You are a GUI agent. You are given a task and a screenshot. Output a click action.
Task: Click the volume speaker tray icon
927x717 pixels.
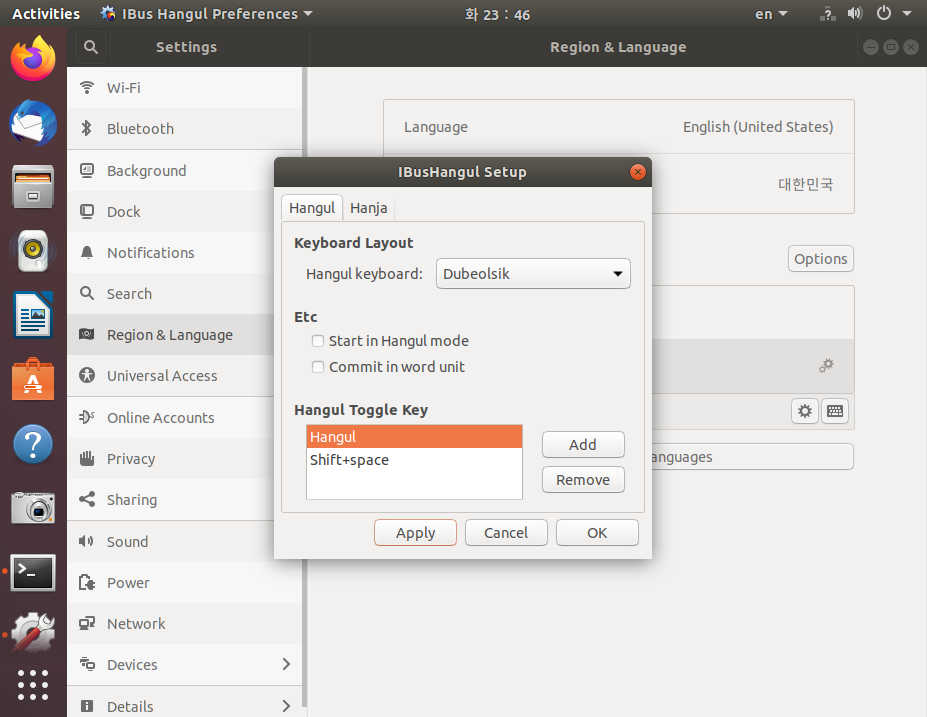[855, 13]
